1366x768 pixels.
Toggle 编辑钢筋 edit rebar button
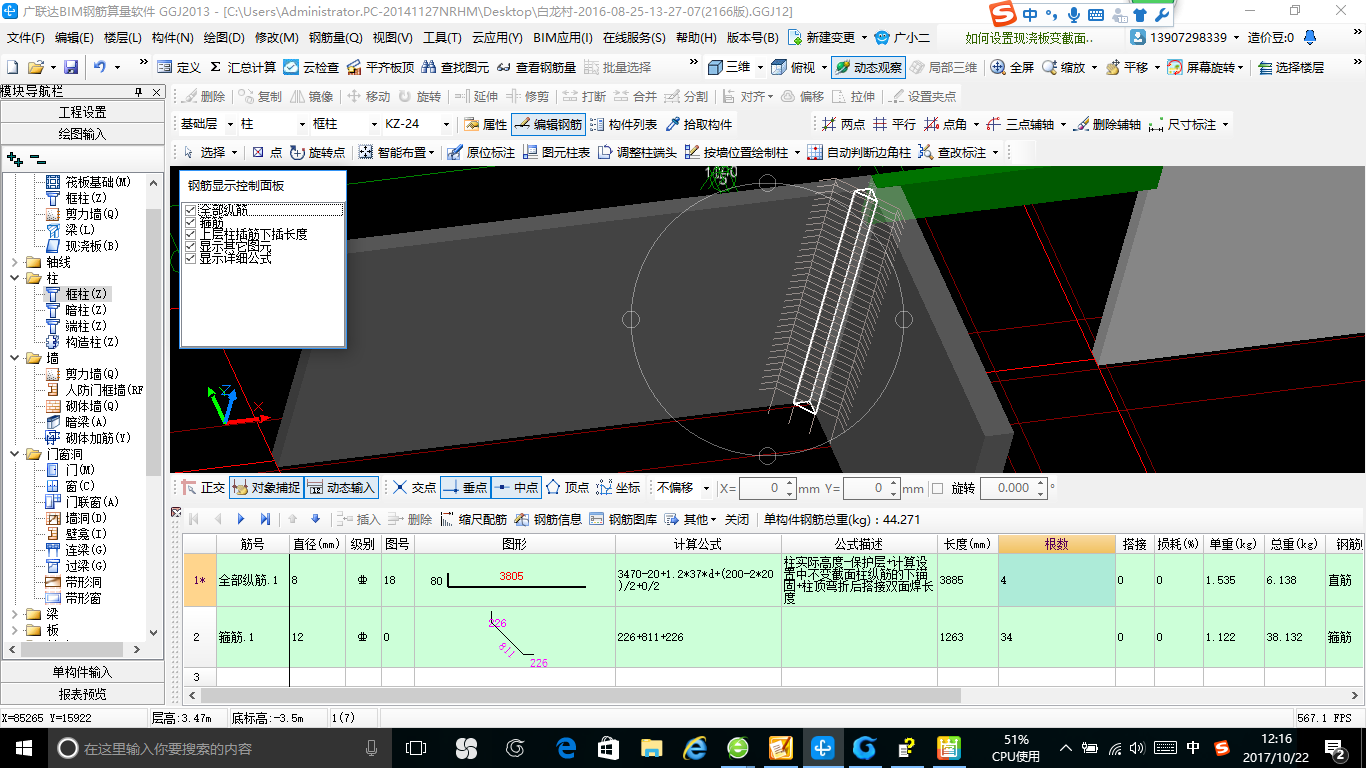pos(548,125)
